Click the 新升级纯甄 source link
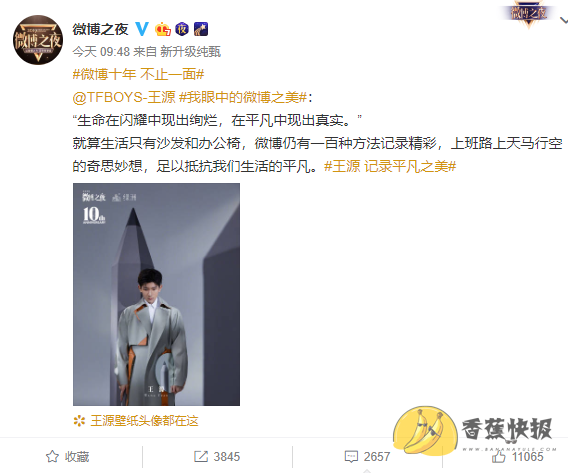Image resolution: width=568 pixels, height=473 pixels. (191, 52)
